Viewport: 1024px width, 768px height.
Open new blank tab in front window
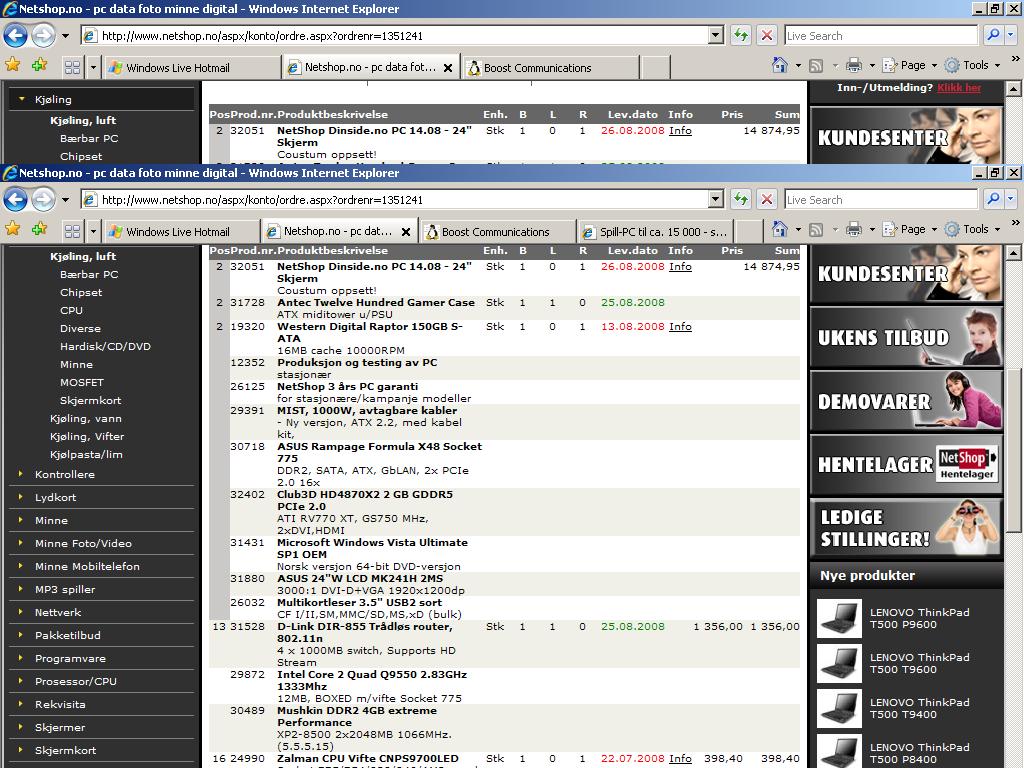(749, 232)
